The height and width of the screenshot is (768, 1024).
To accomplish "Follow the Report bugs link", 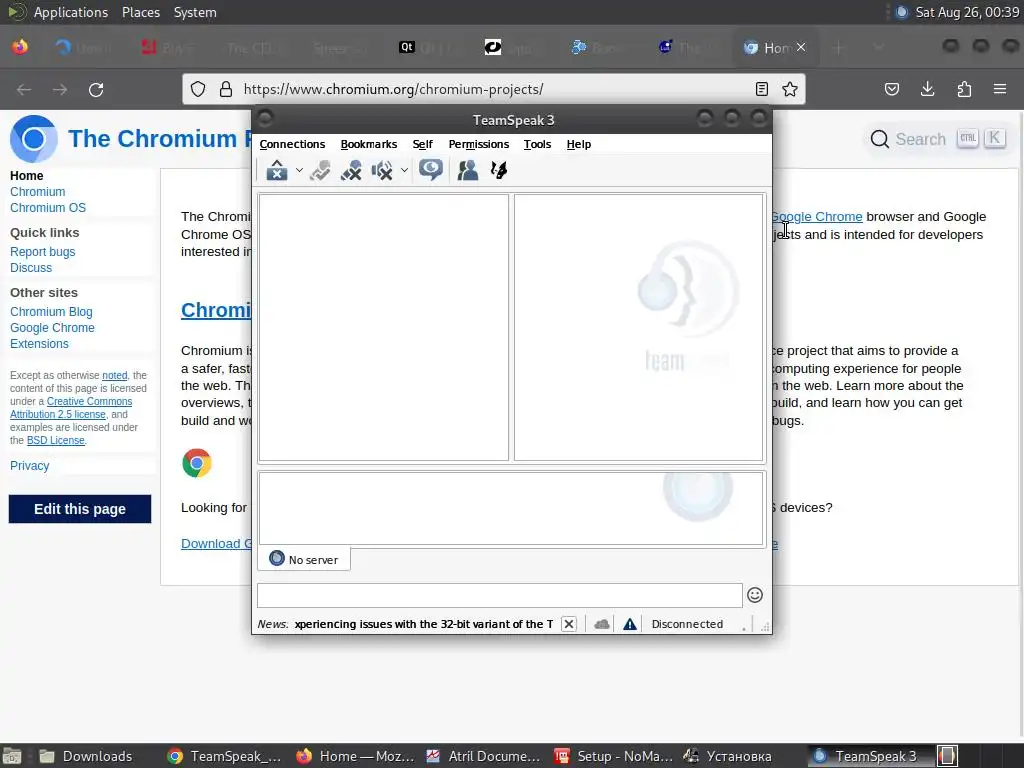I will 42,252.
